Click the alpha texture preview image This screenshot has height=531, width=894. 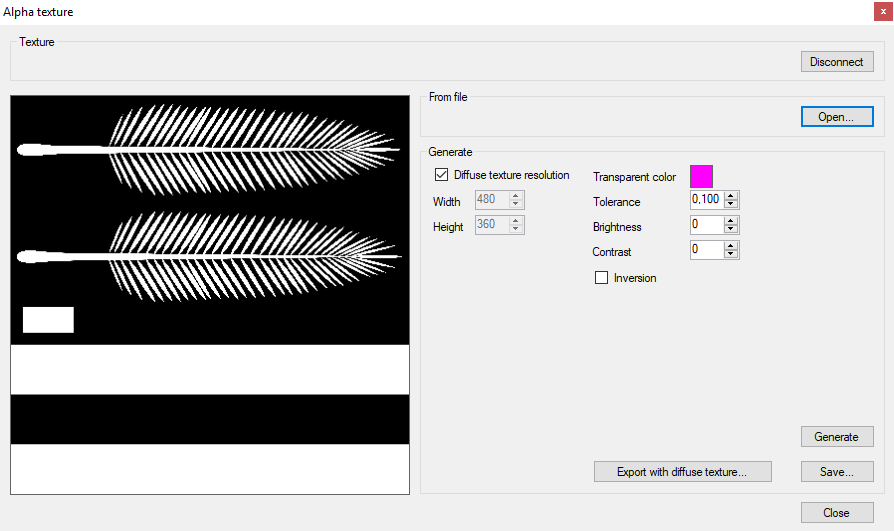tap(210, 295)
